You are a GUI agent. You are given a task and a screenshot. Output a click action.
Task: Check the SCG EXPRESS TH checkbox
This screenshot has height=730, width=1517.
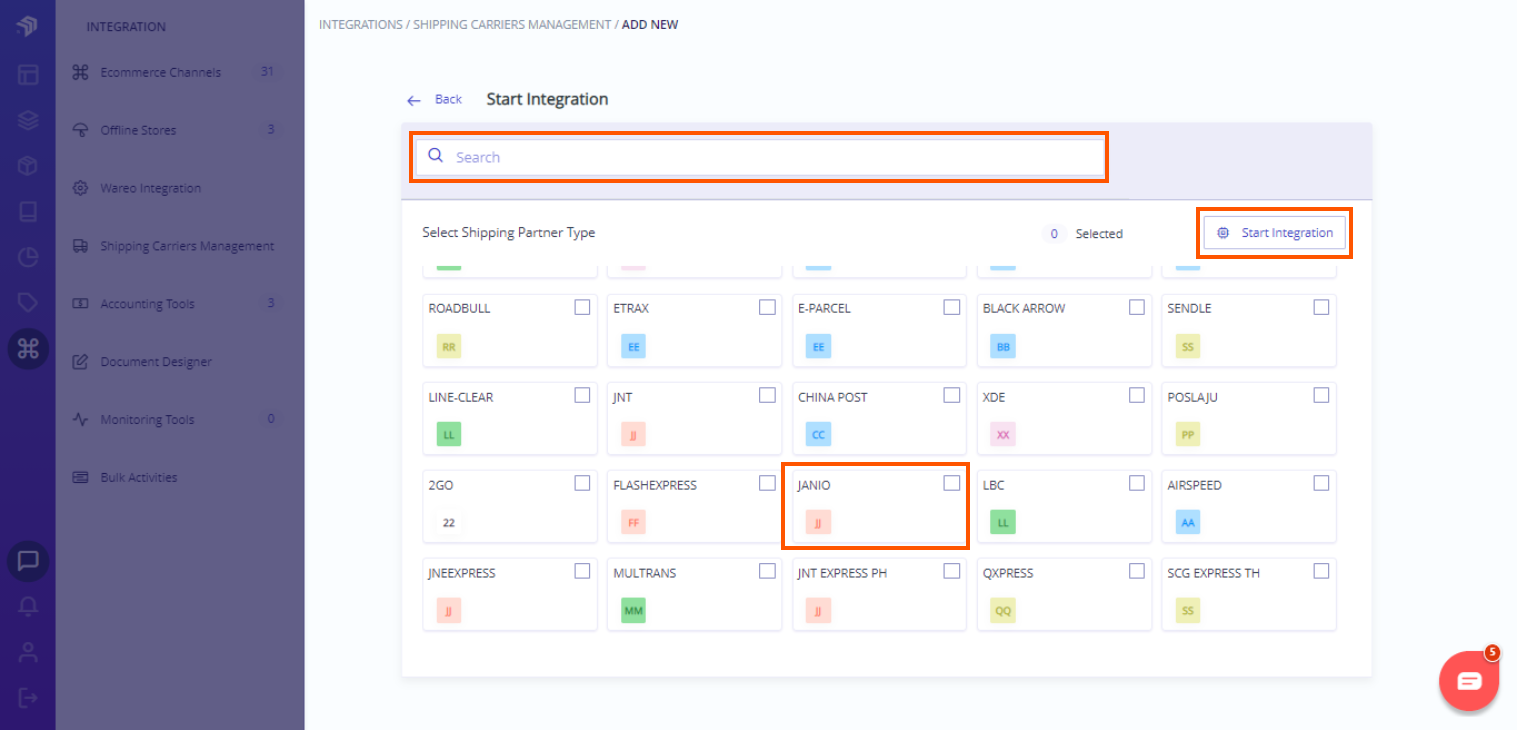(x=1321, y=571)
